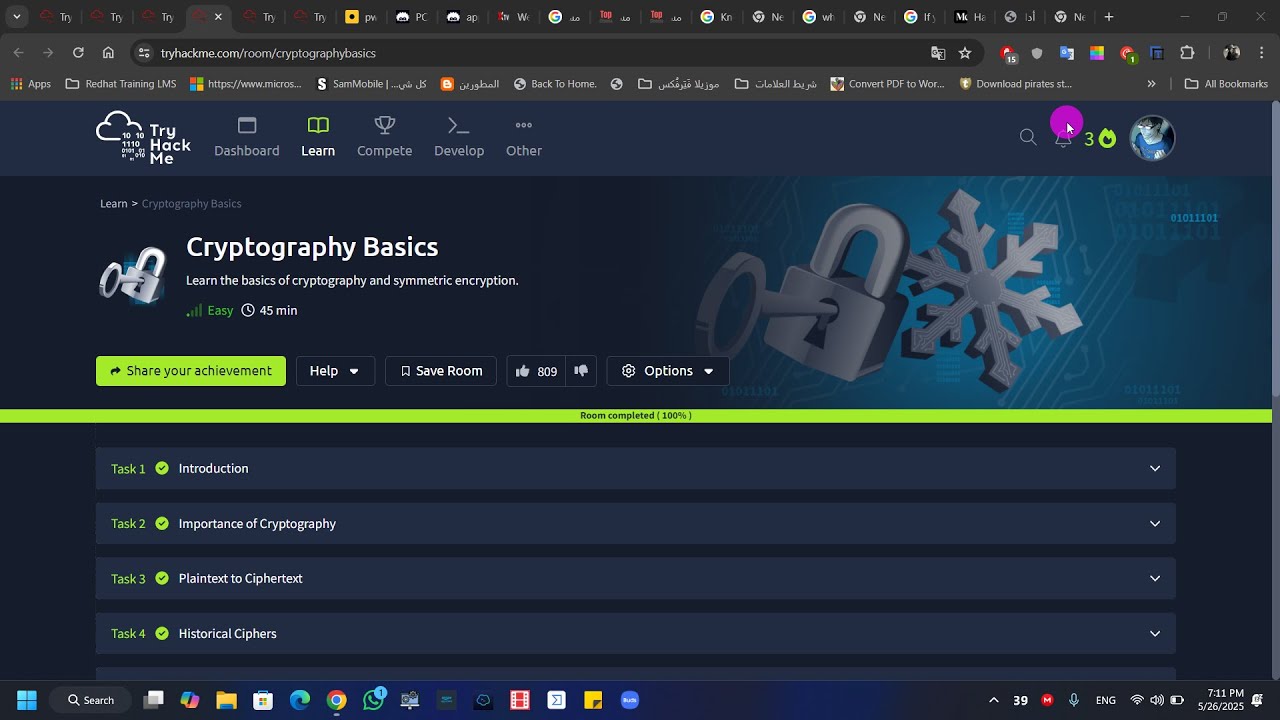Close the active TryHackMe tab

point(218,17)
